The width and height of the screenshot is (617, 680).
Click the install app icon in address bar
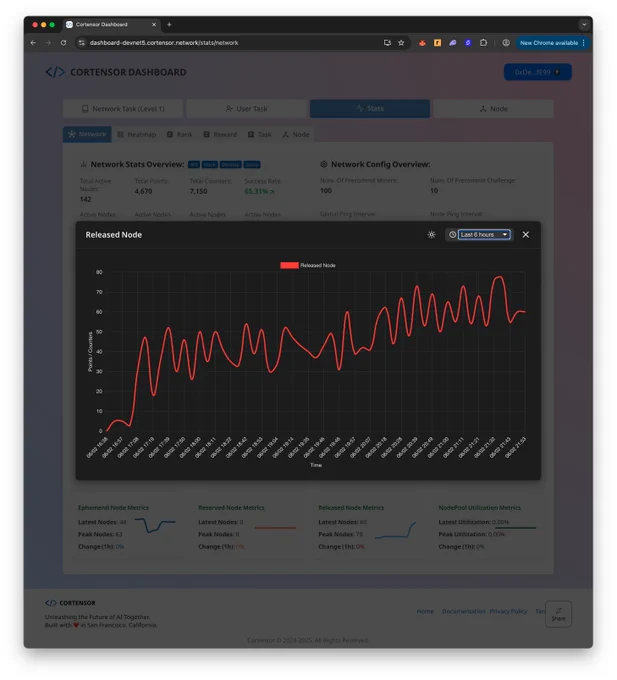pyautogui.click(x=387, y=43)
